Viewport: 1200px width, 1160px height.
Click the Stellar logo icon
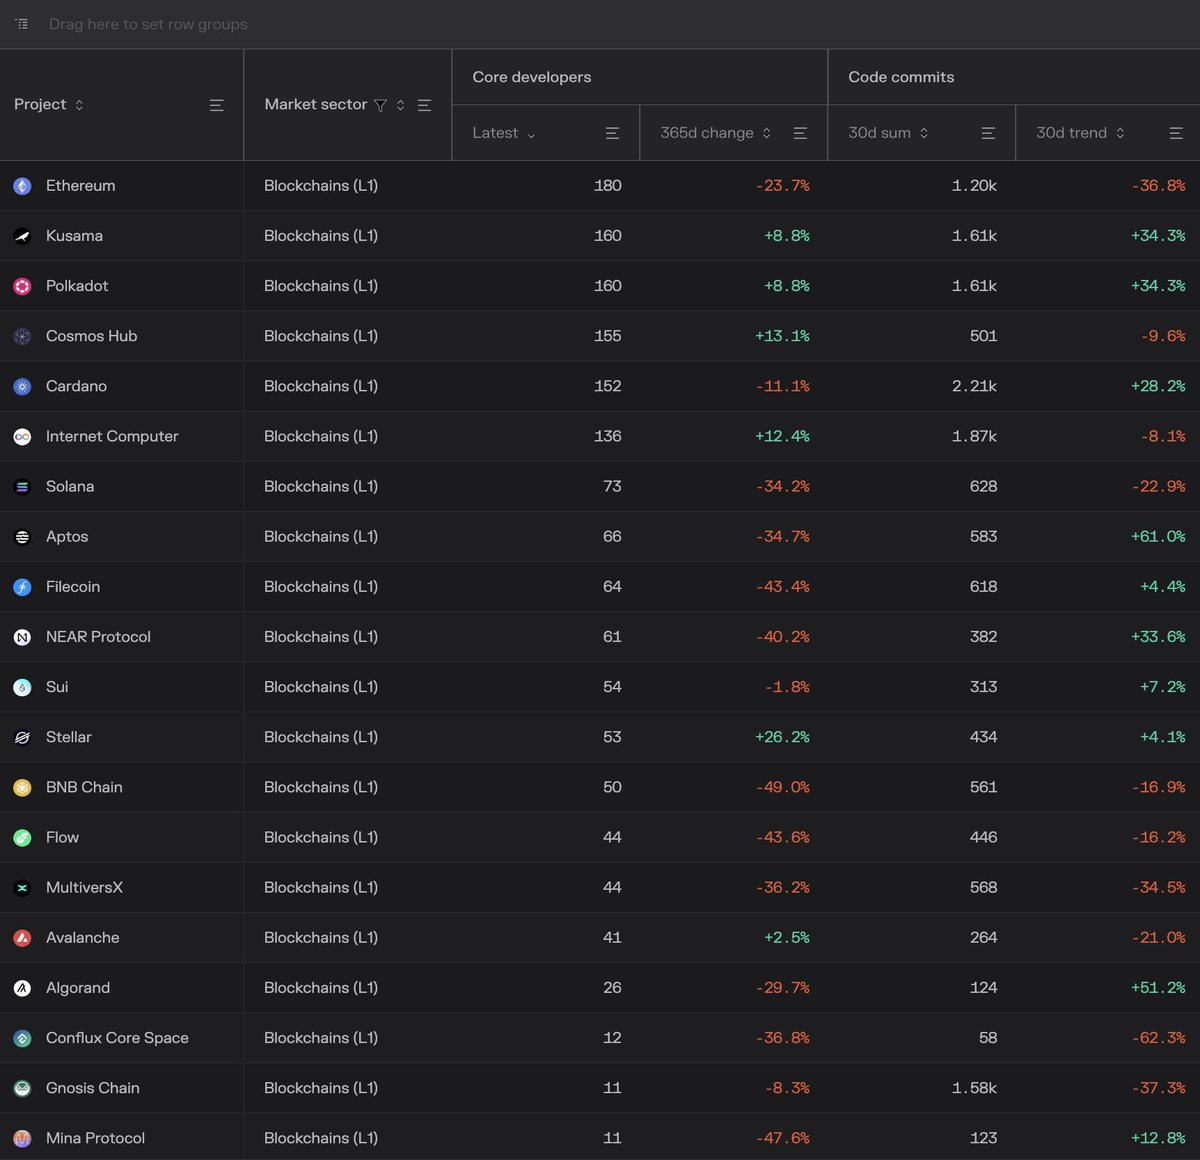click(22, 737)
